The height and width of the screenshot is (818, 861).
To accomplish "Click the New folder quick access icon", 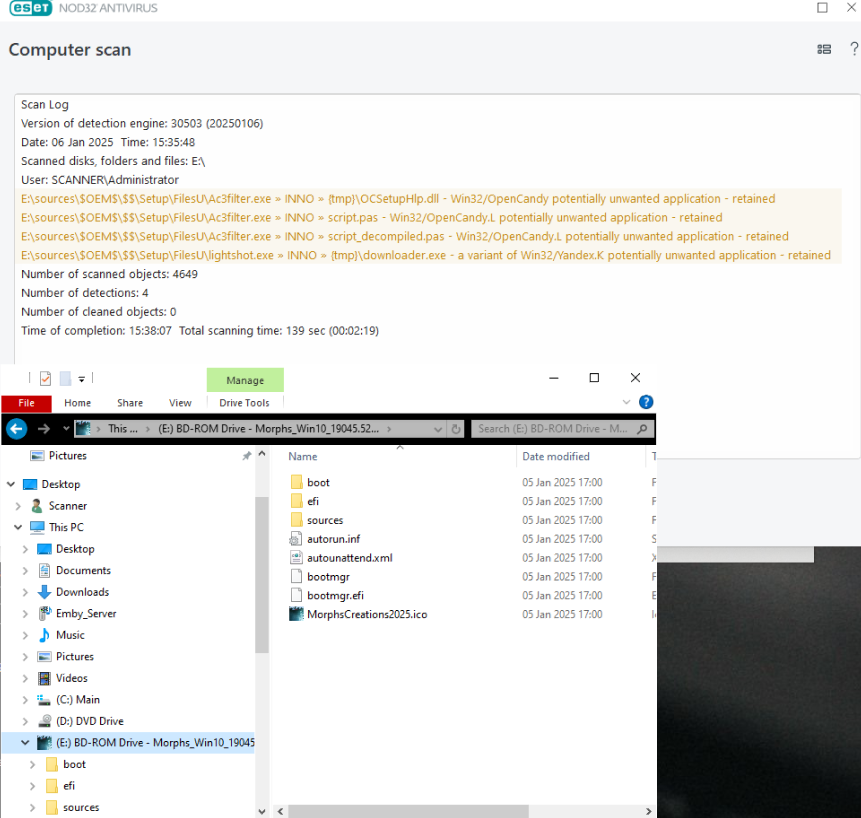I will click(x=65, y=378).
